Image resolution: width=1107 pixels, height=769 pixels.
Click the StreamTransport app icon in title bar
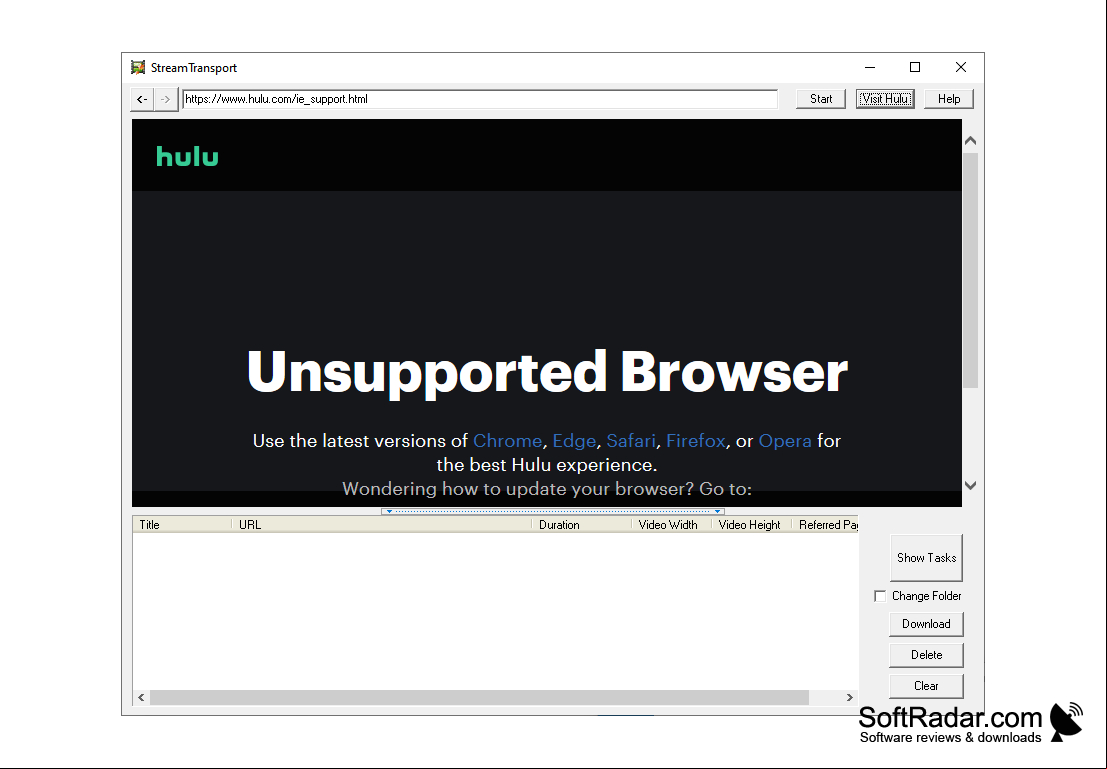click(x=138, y=68)
